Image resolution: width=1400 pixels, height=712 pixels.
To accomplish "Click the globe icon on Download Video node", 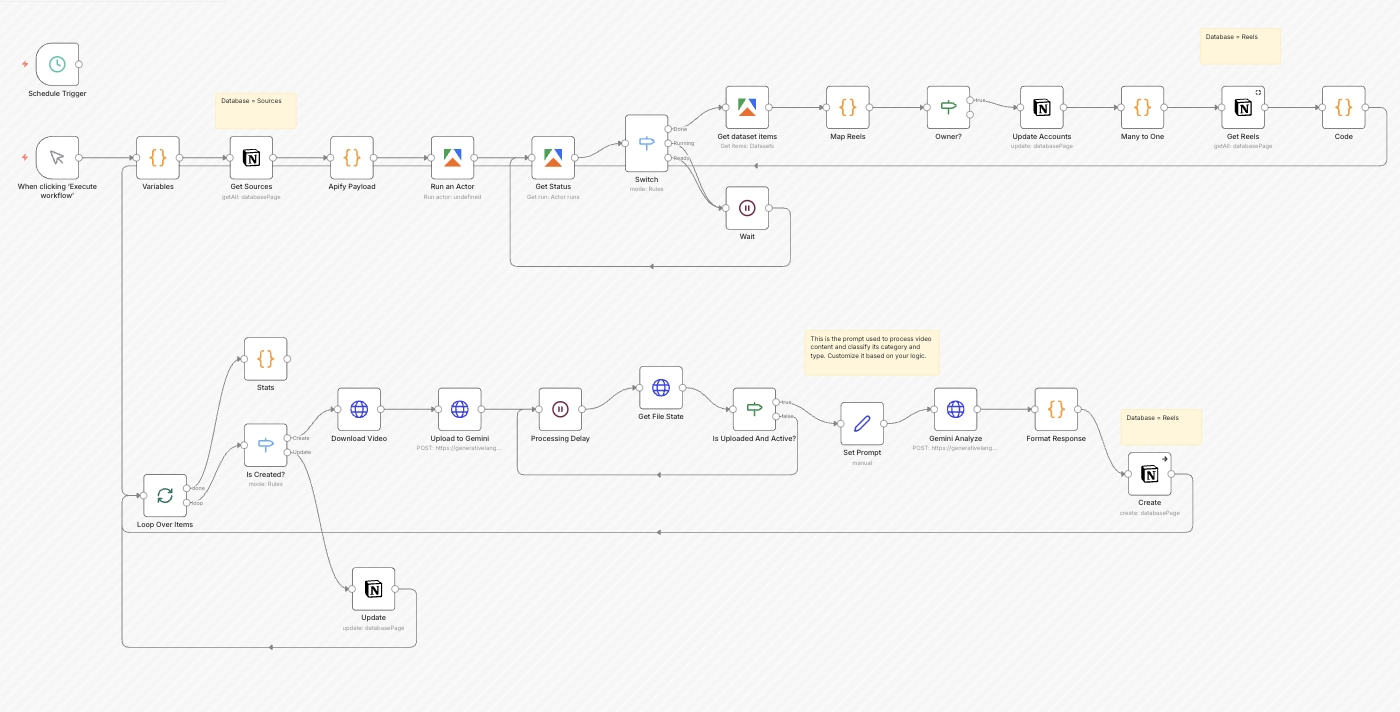I will click(358, 409).
